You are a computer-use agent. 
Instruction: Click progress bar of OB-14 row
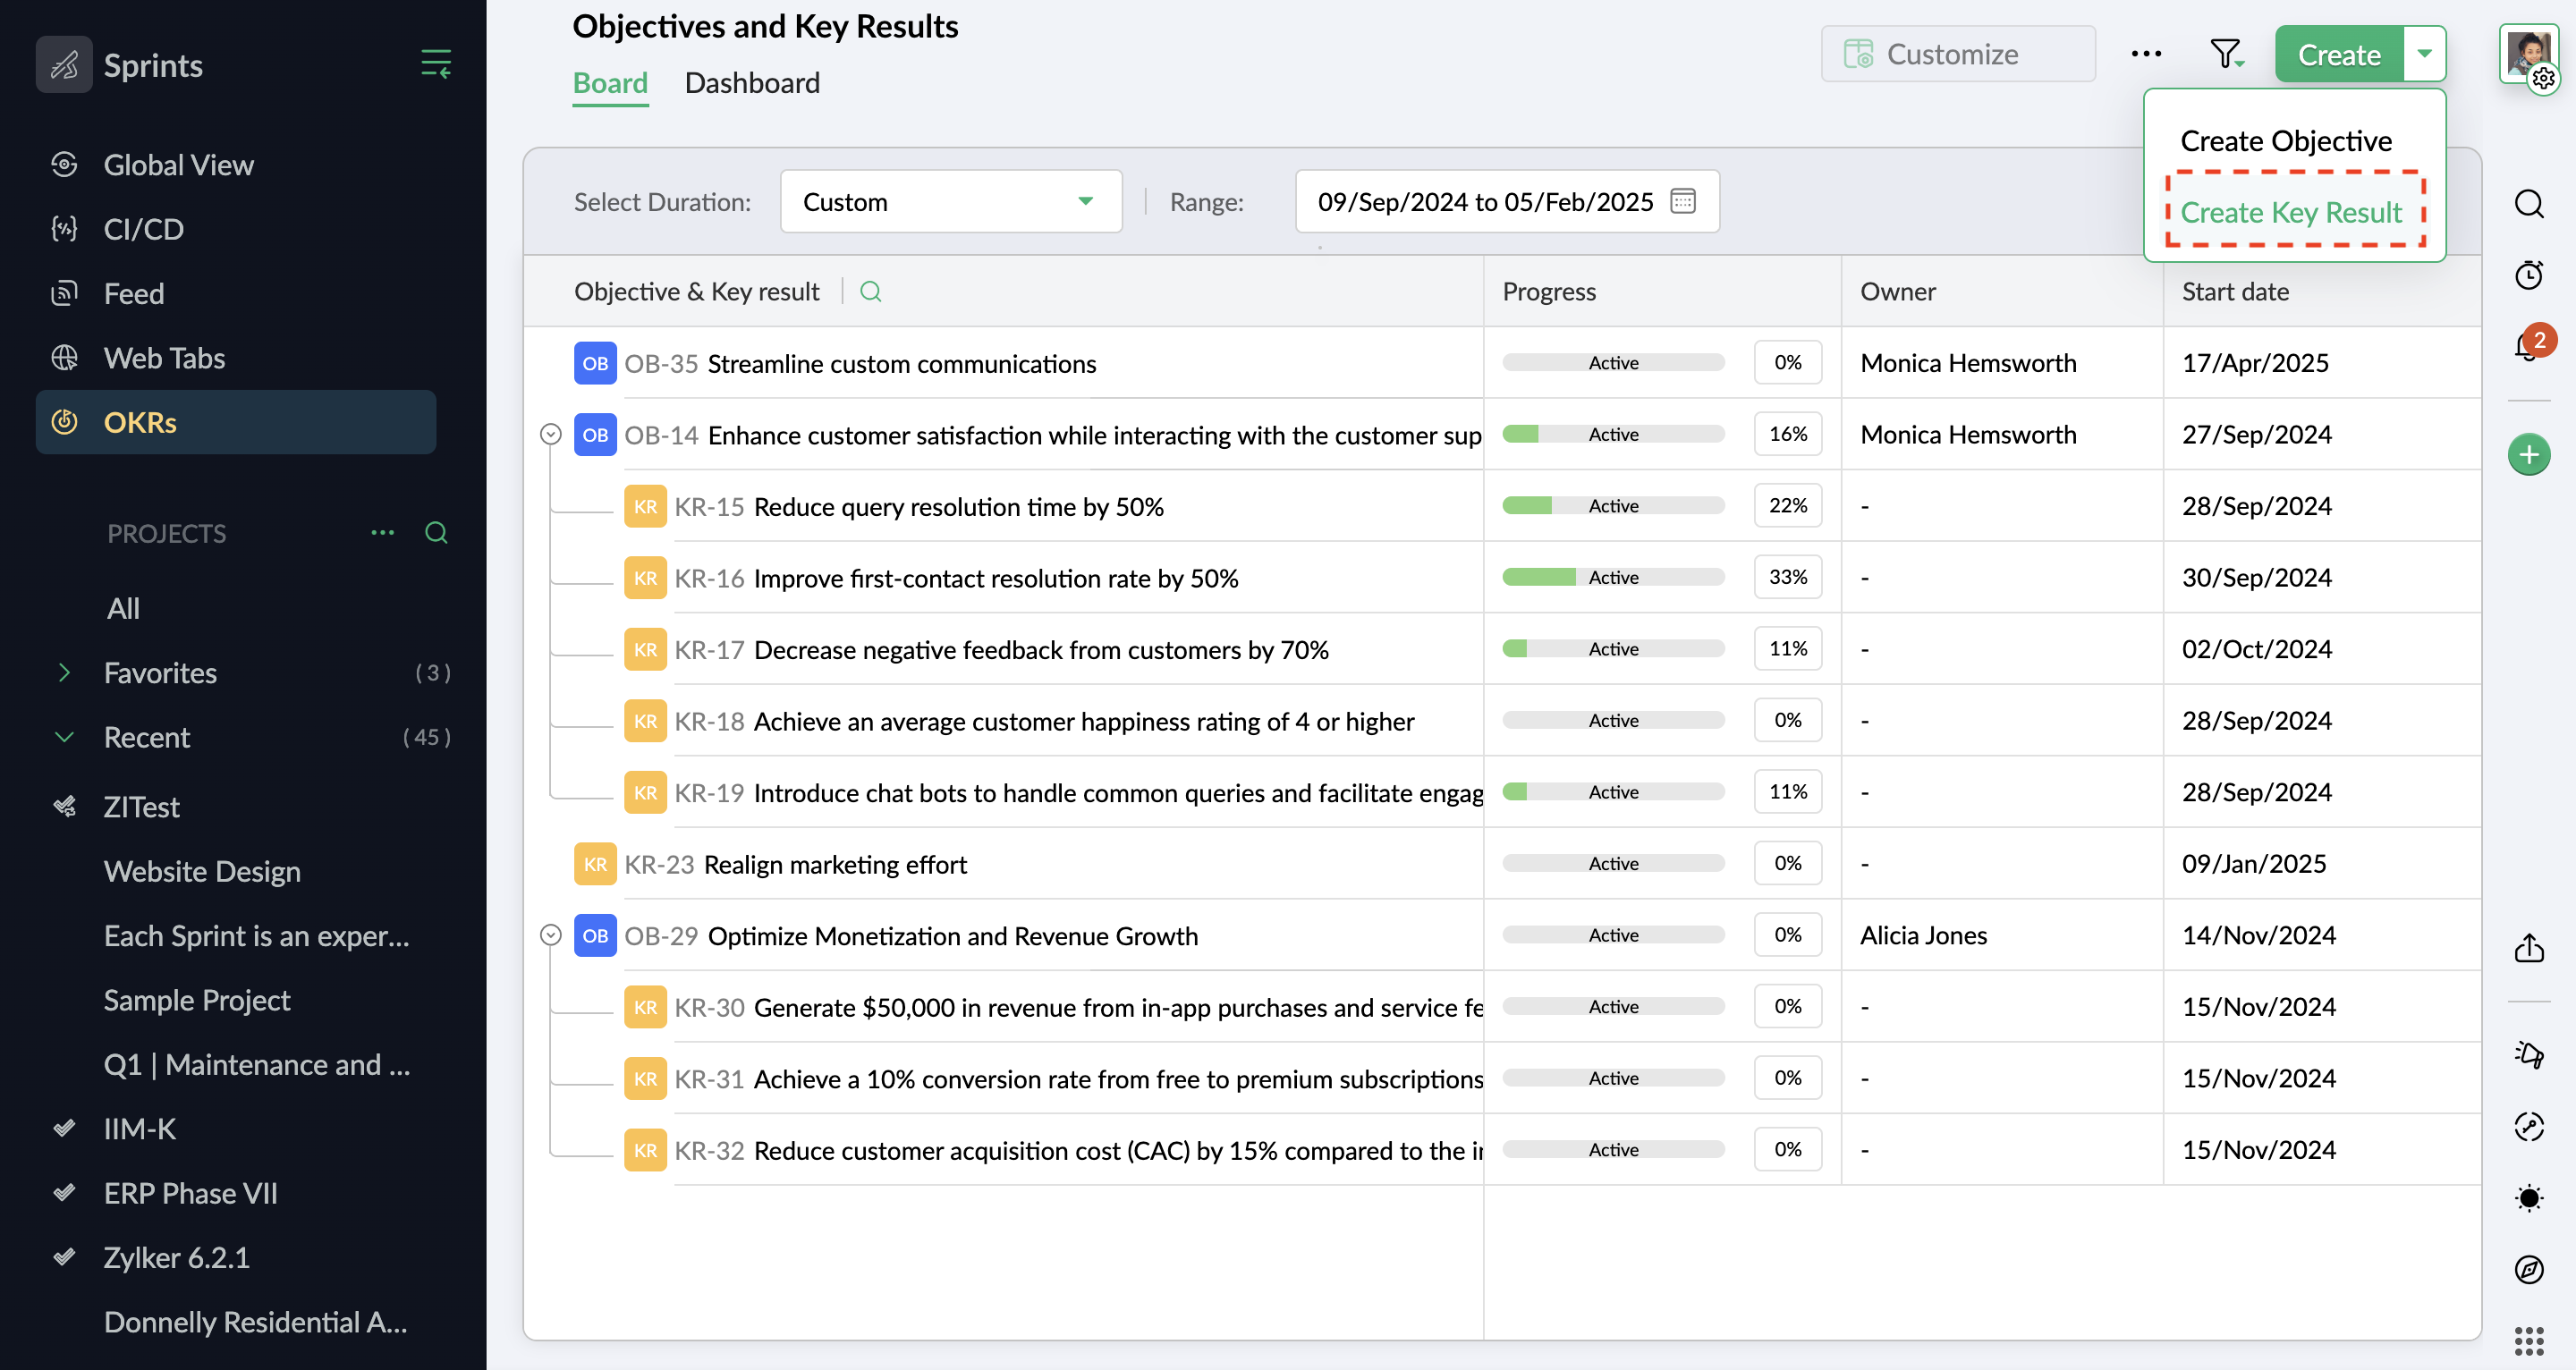[x=1613, y=434]
